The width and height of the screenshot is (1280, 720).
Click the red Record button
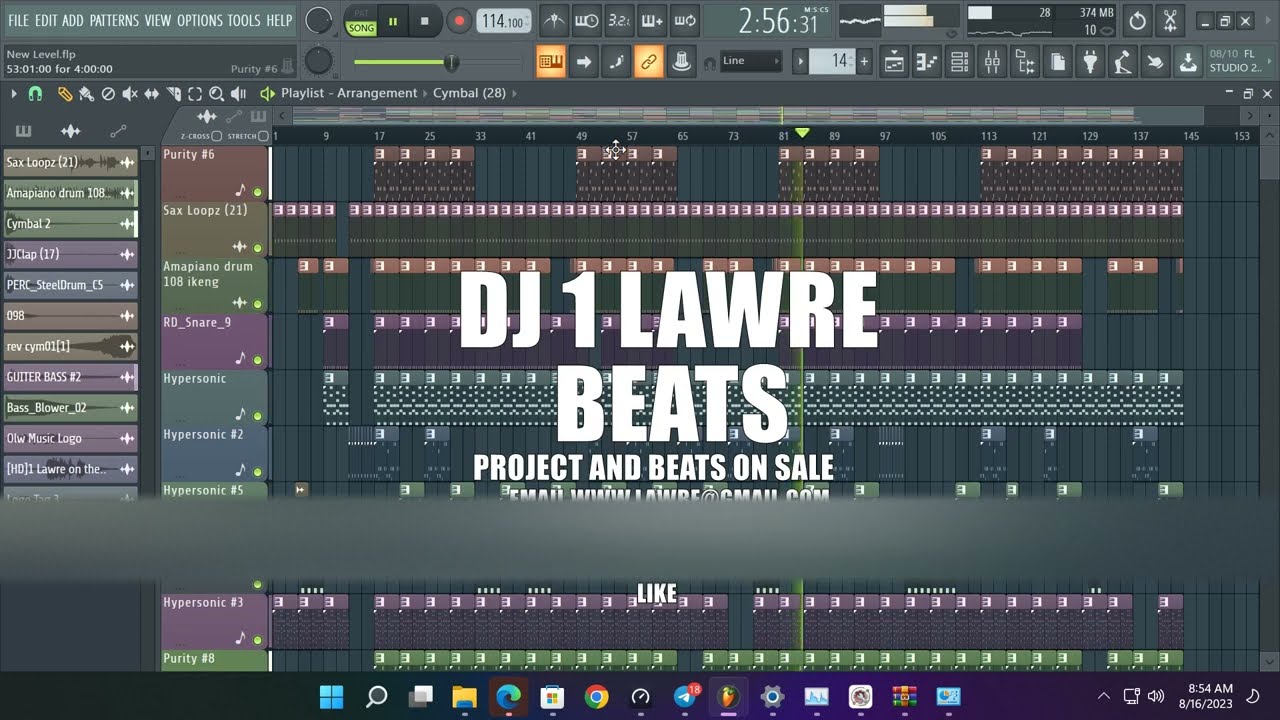tap(458, 20)
